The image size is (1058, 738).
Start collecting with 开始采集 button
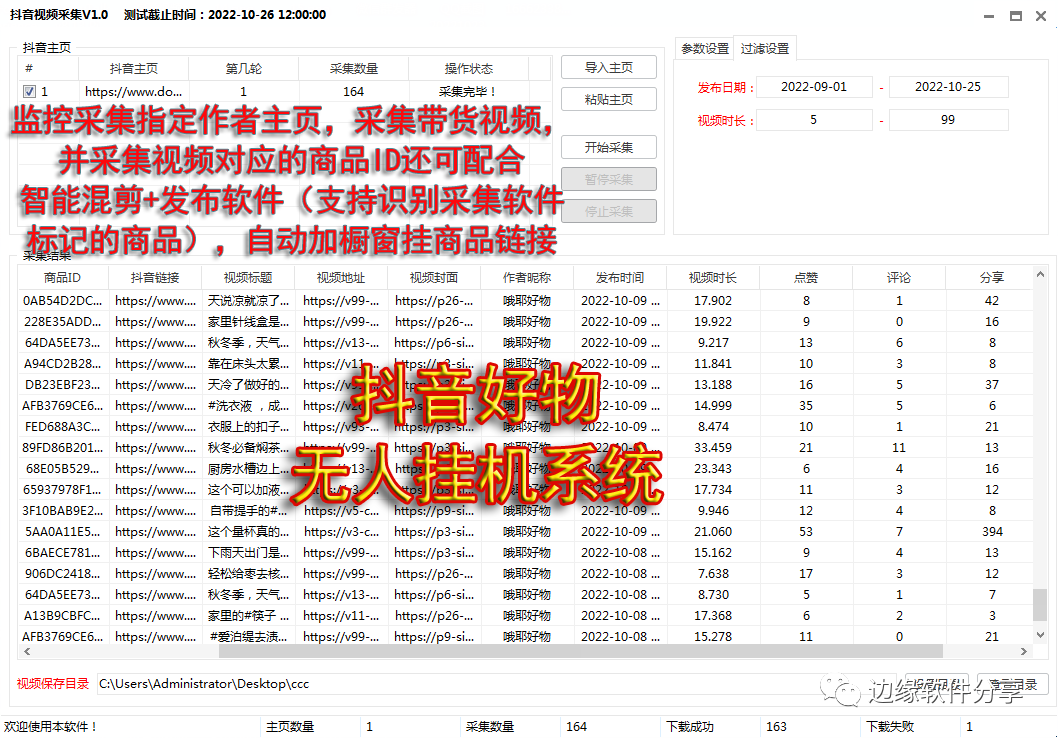pyautogui.click(x=609, y=147)
